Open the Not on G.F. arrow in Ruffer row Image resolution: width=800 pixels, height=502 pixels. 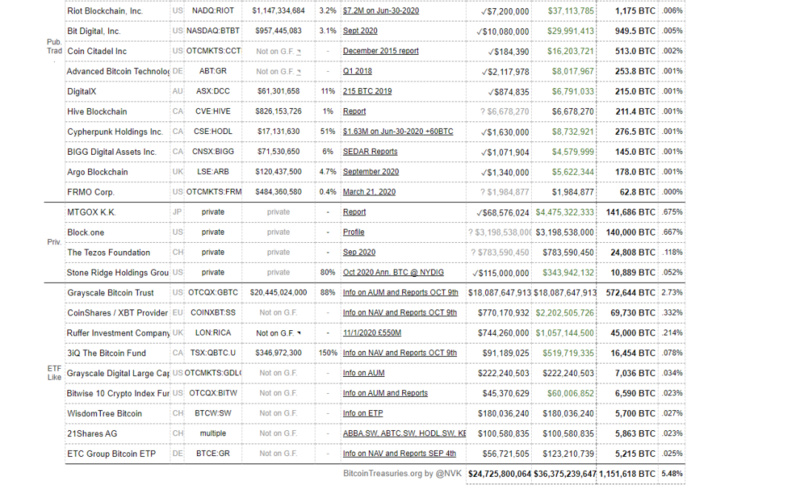tap(299, 333)
